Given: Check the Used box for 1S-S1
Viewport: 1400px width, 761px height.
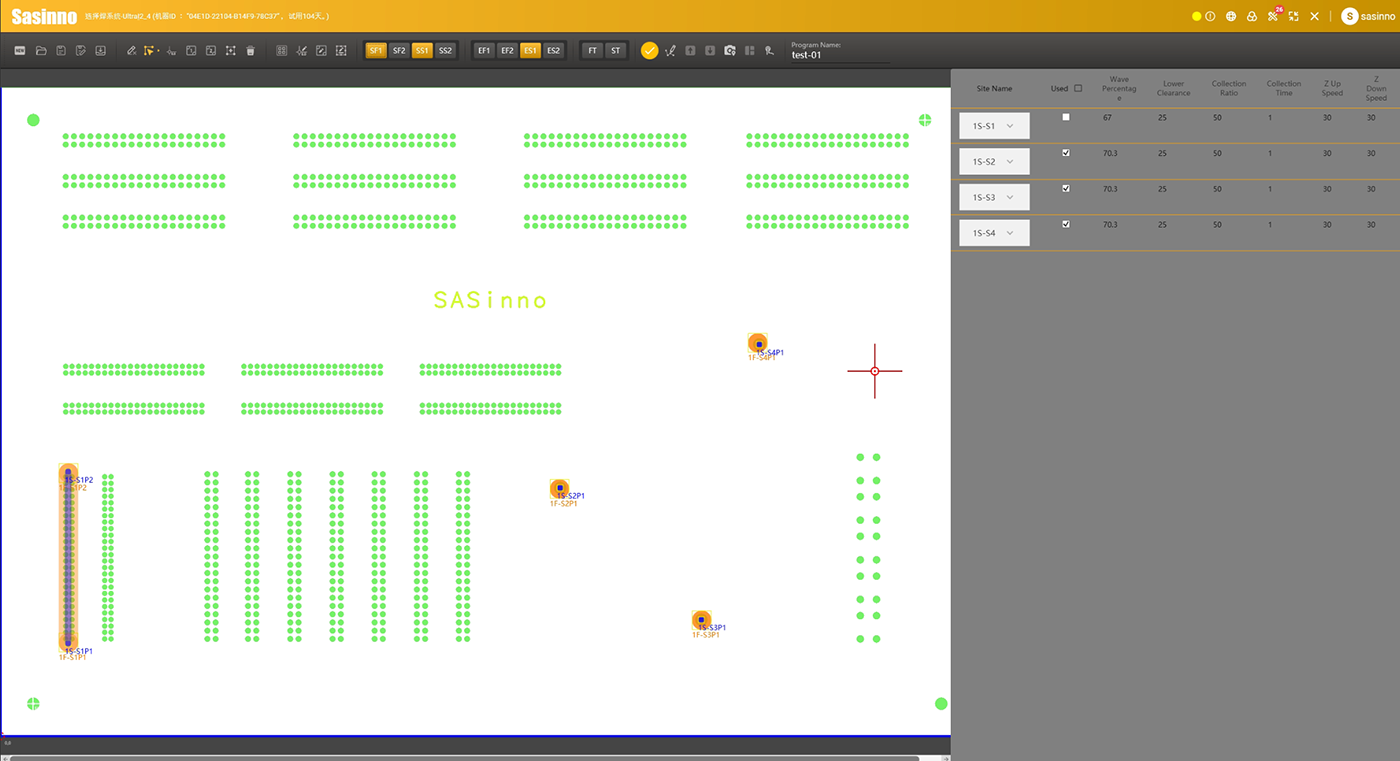Looking at the screenshot, I should [x=1066, y=117].
